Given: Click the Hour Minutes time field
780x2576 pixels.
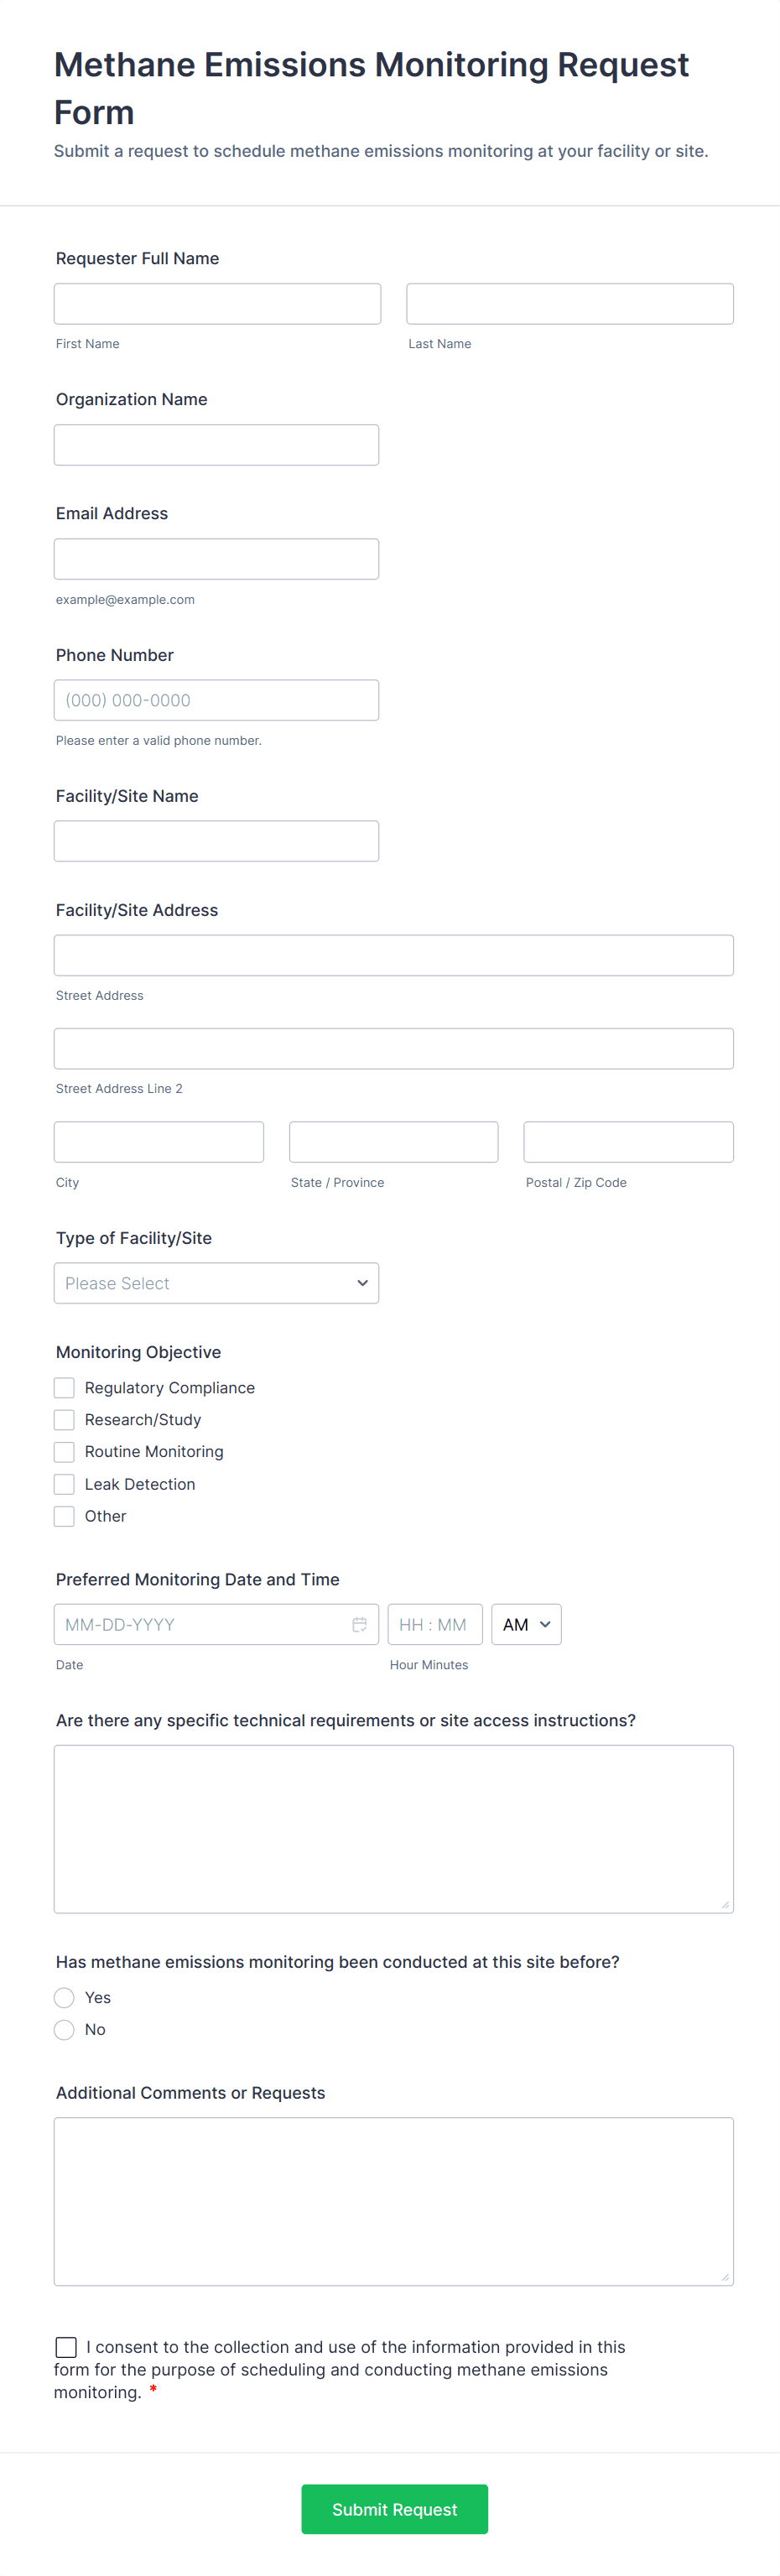Looking at the screenshot, I should point(434,1624).
